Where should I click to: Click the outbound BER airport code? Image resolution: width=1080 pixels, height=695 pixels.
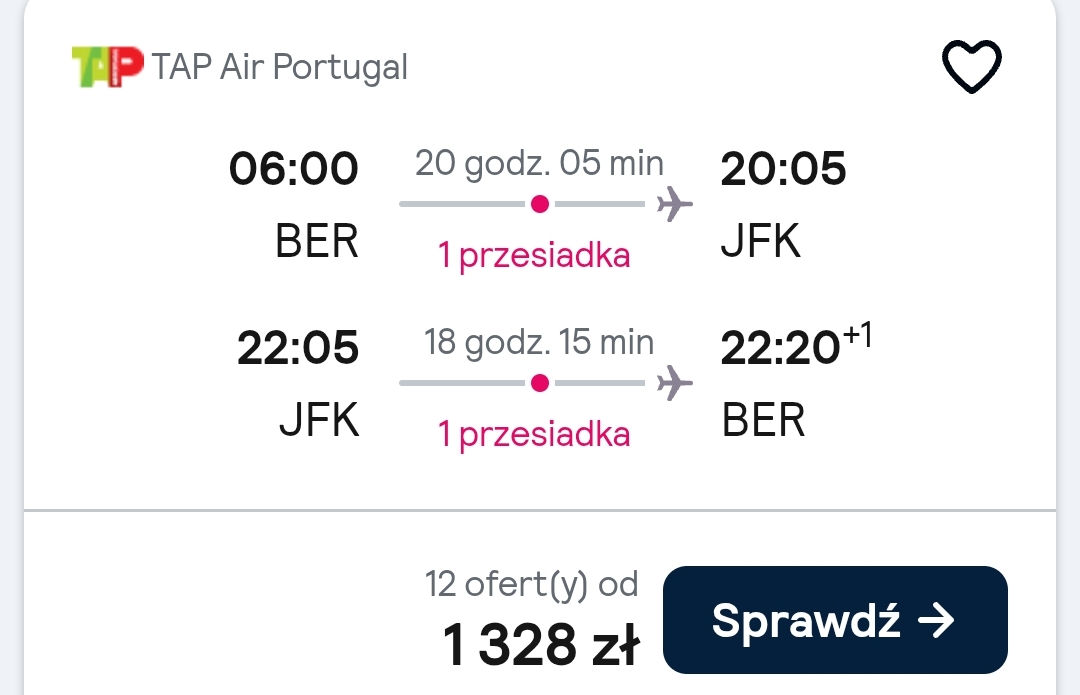[317, 241]
